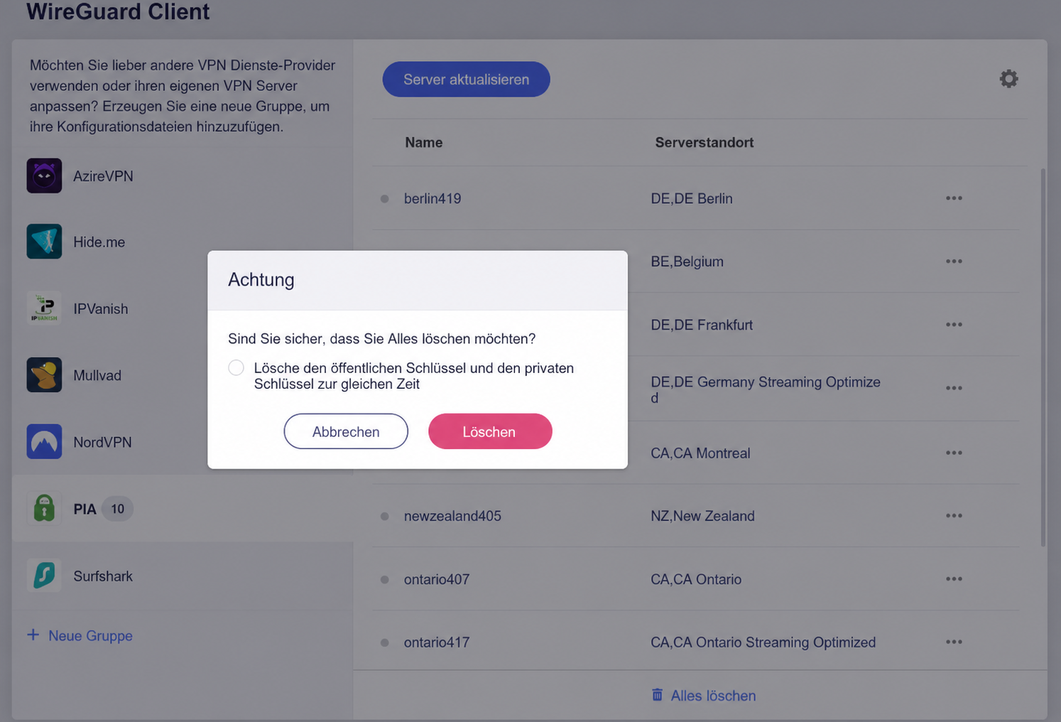Image resolution: width=1061 pixels, height=722 pixels.
Task: Choose the Mullvad mole icon
Action: [x=44, y=375]
